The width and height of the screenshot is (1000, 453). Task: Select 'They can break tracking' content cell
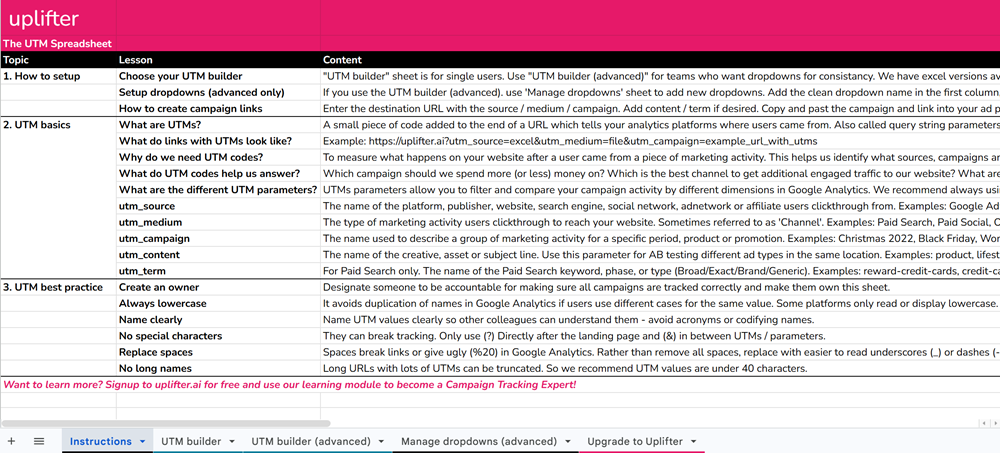coord(660,336)
